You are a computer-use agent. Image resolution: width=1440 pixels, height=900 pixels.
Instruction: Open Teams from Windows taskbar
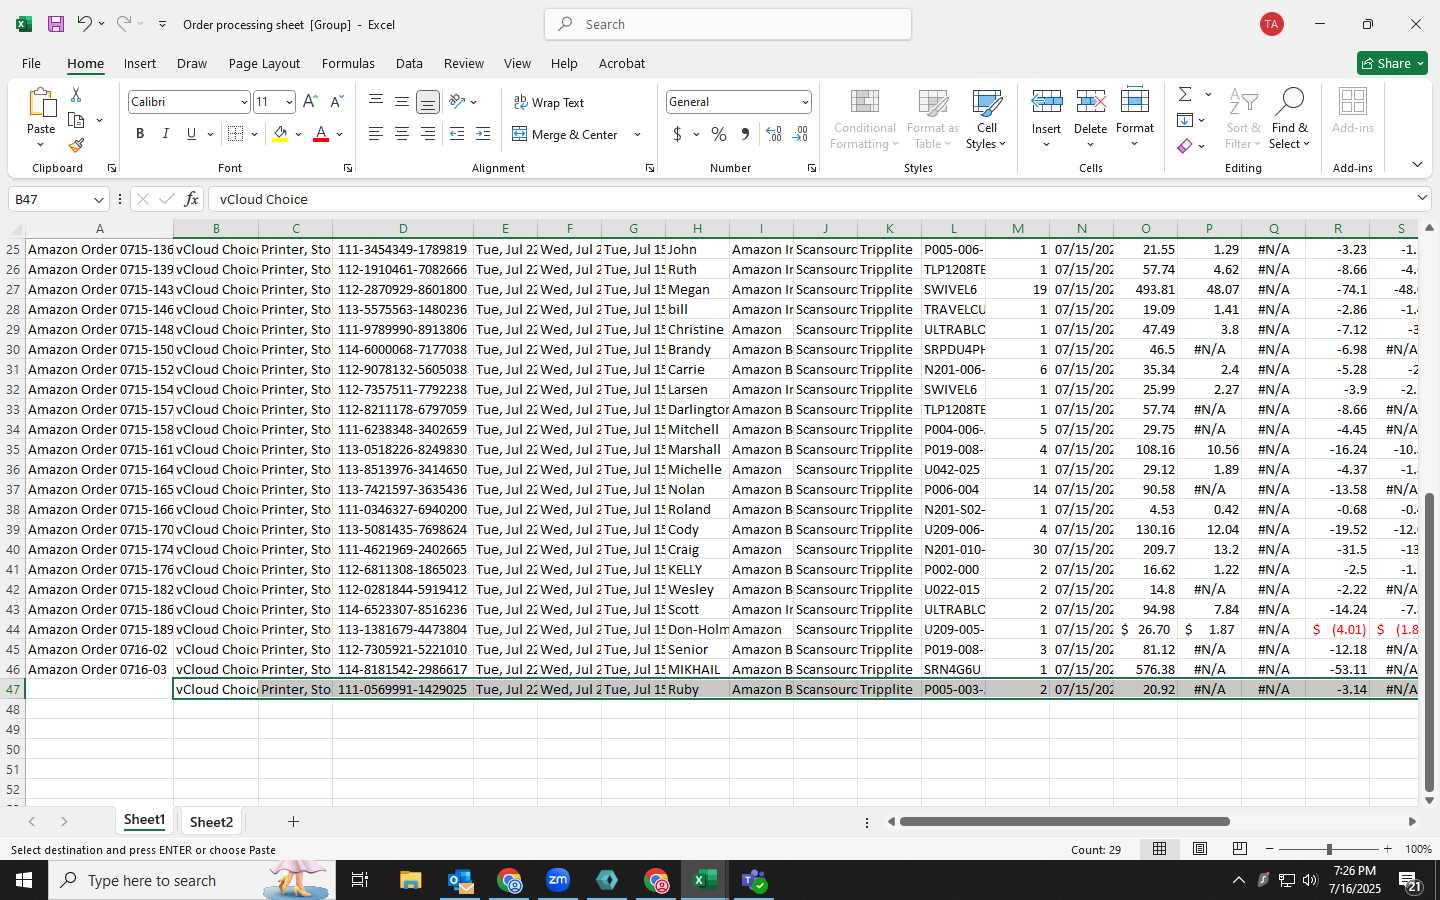click(x=754, y=881)
